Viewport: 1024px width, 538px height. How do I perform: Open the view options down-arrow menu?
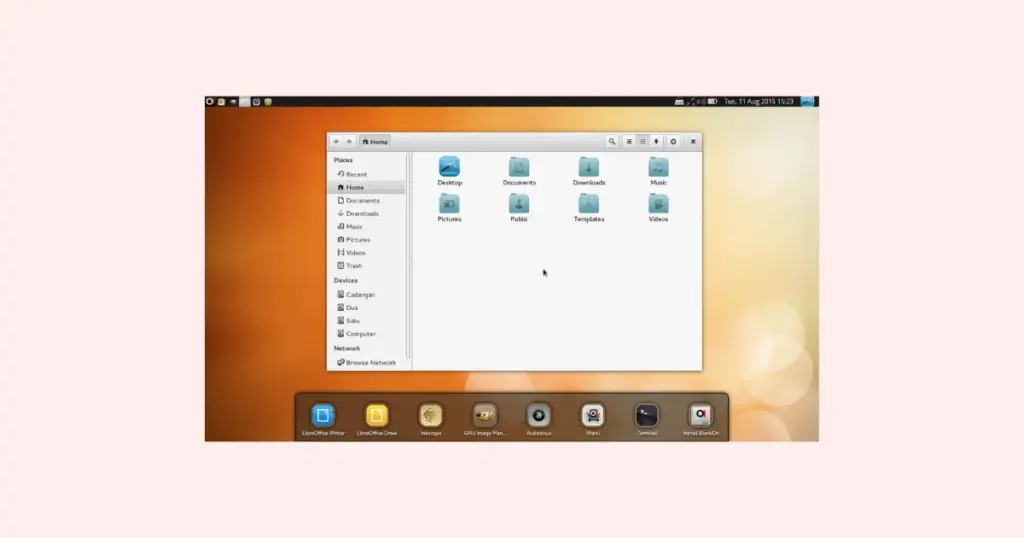tap(656, 142)
